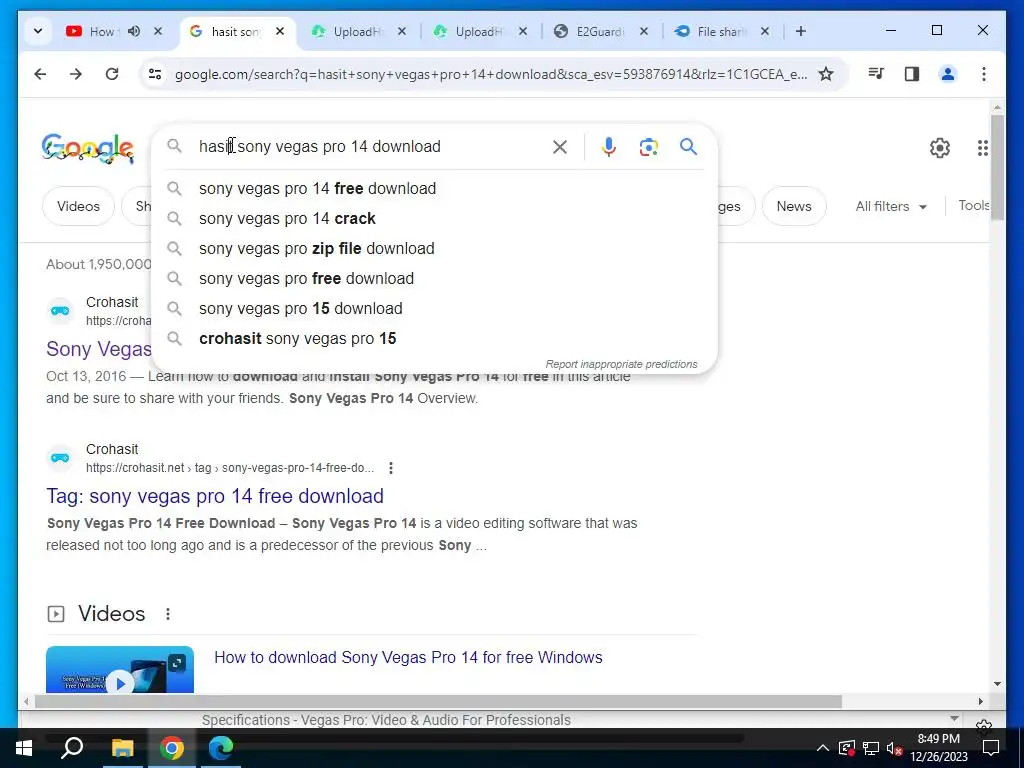This screenshot has width=1024, height=768.
Task: Open the media control icon in toolbar
Action: click(876, 74)
